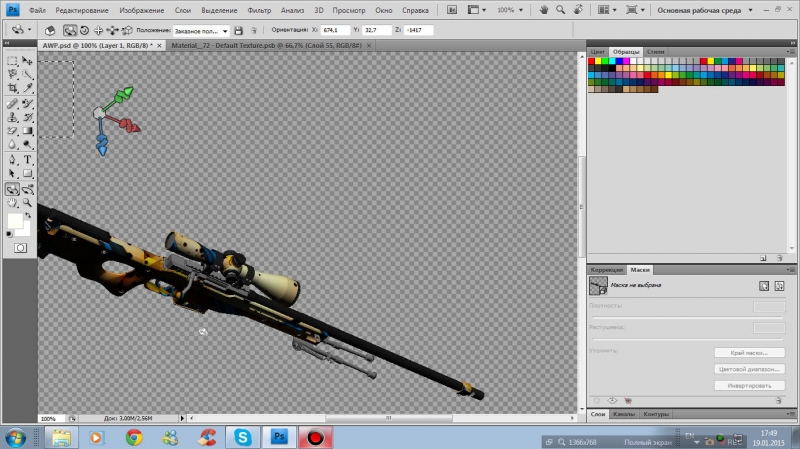Activate 3D object pan option
The width and height of the screenshot is (800, 449).
tap(98, 31)
